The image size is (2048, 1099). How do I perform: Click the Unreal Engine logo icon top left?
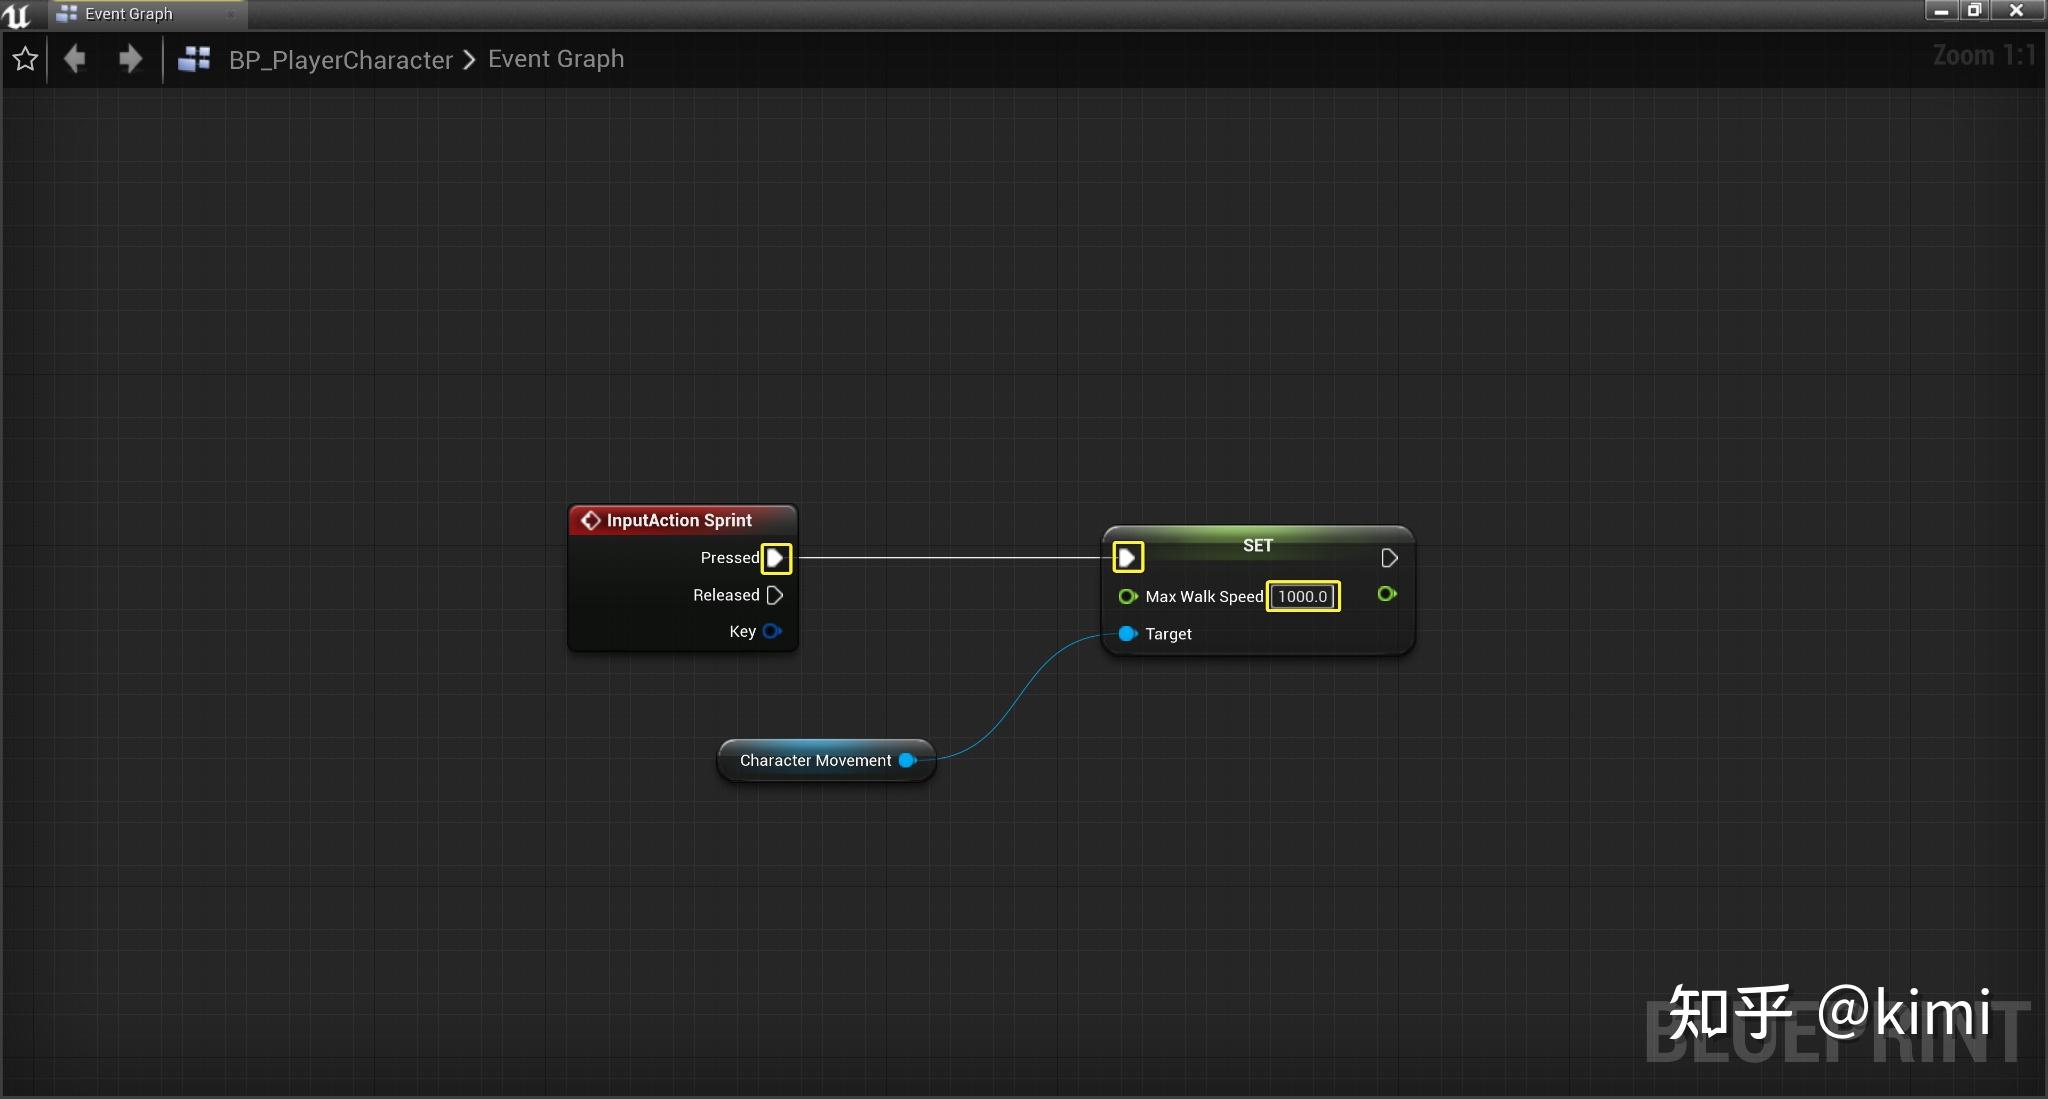pos(16,14)
